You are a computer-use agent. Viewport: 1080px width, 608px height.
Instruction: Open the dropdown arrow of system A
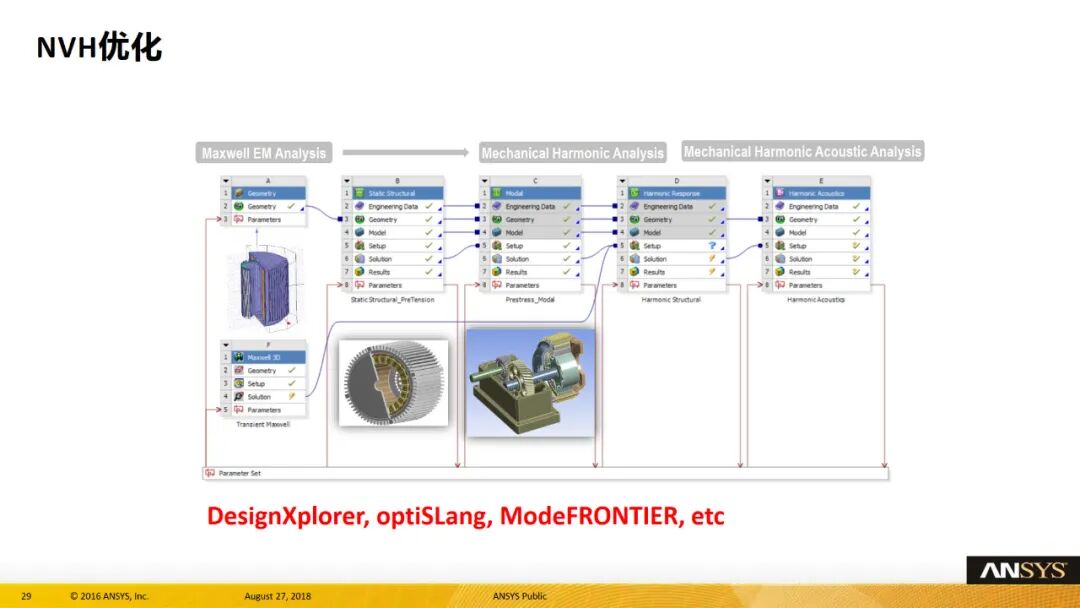(x=226, y=181)
